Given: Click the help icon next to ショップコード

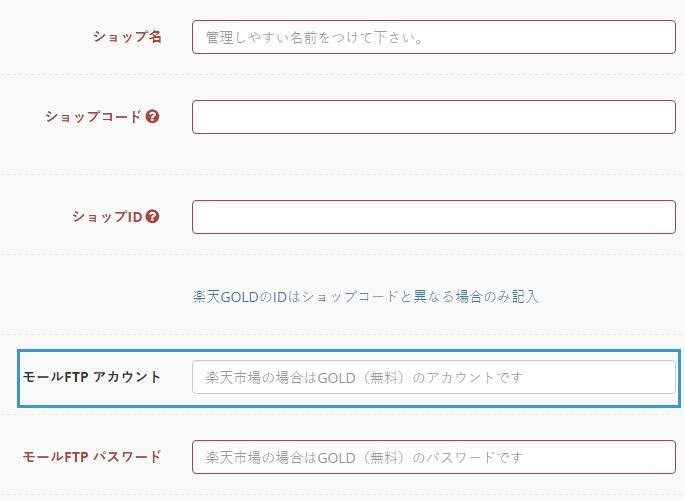Looking at the screenshot, I should (x=152, y=117).
